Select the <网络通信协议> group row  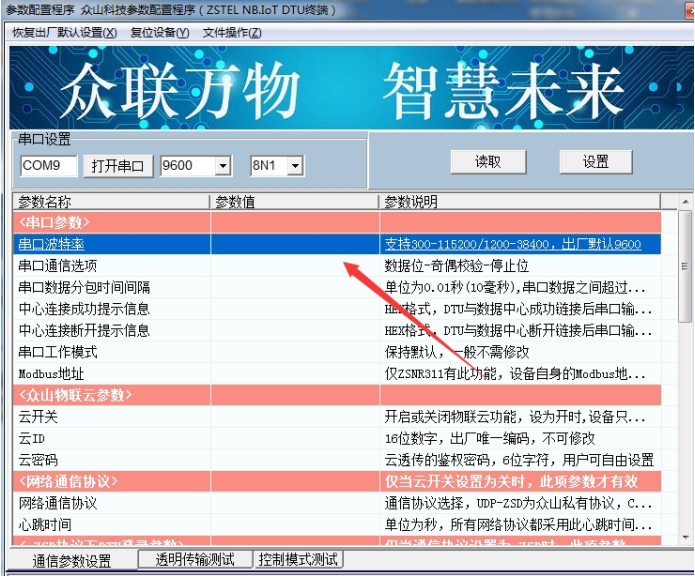point(337,482)
